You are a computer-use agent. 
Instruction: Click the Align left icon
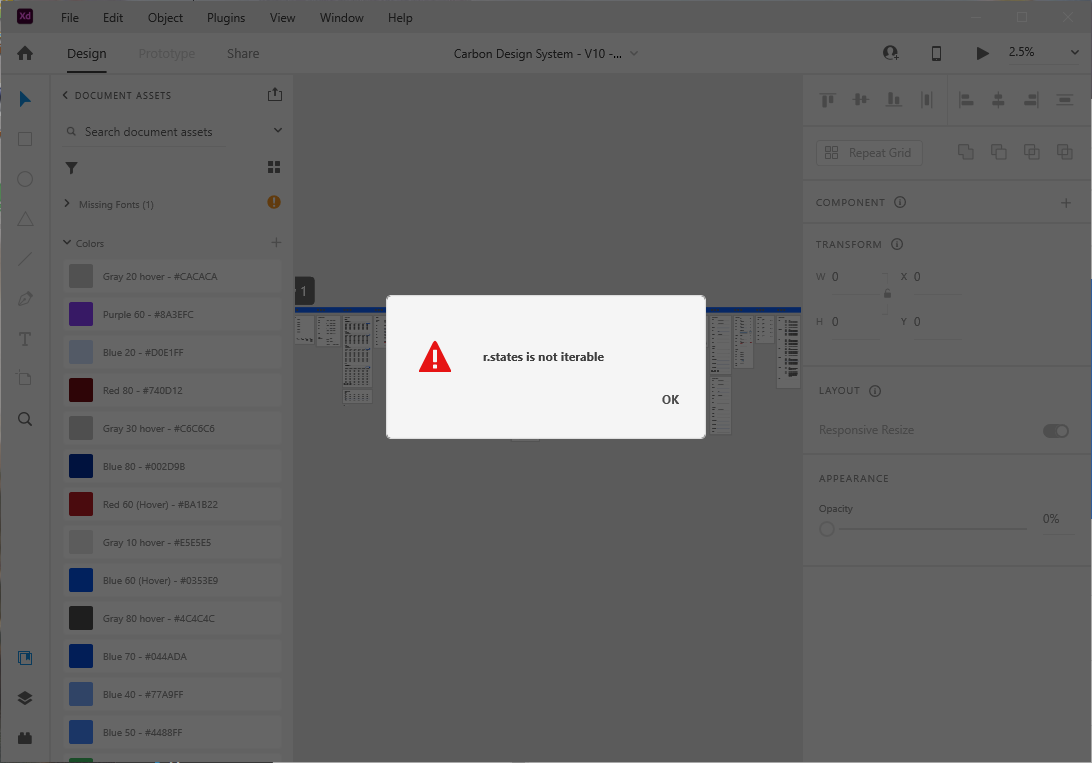click(x=965, y=99)
